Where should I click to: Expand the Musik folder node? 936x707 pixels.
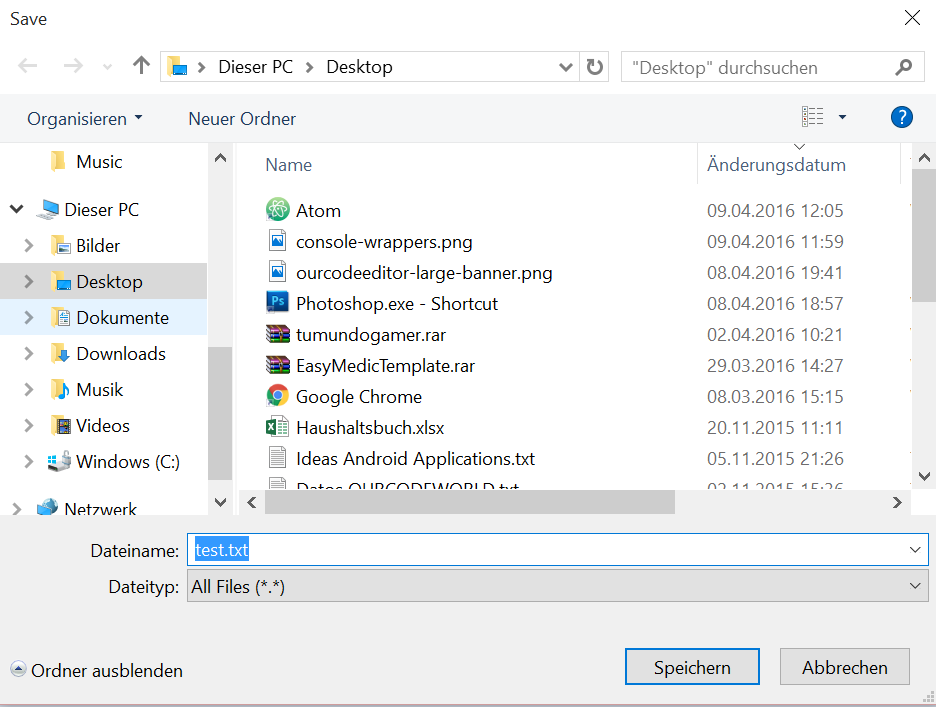tap(29, 389)
